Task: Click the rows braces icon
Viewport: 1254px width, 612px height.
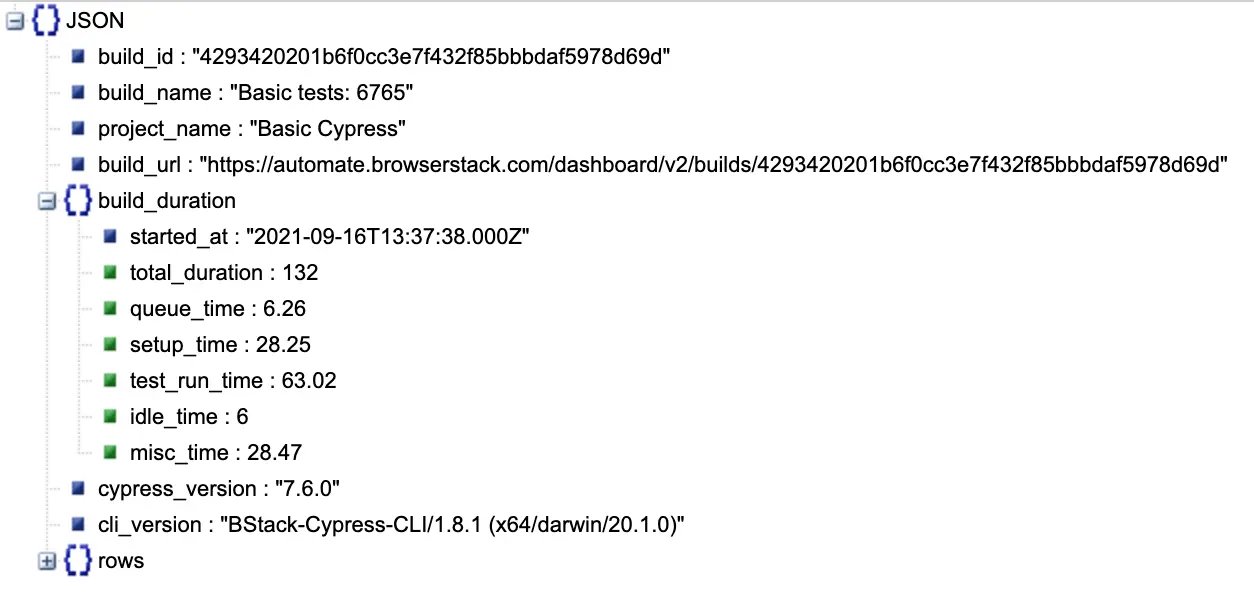Action: point(77,561)
